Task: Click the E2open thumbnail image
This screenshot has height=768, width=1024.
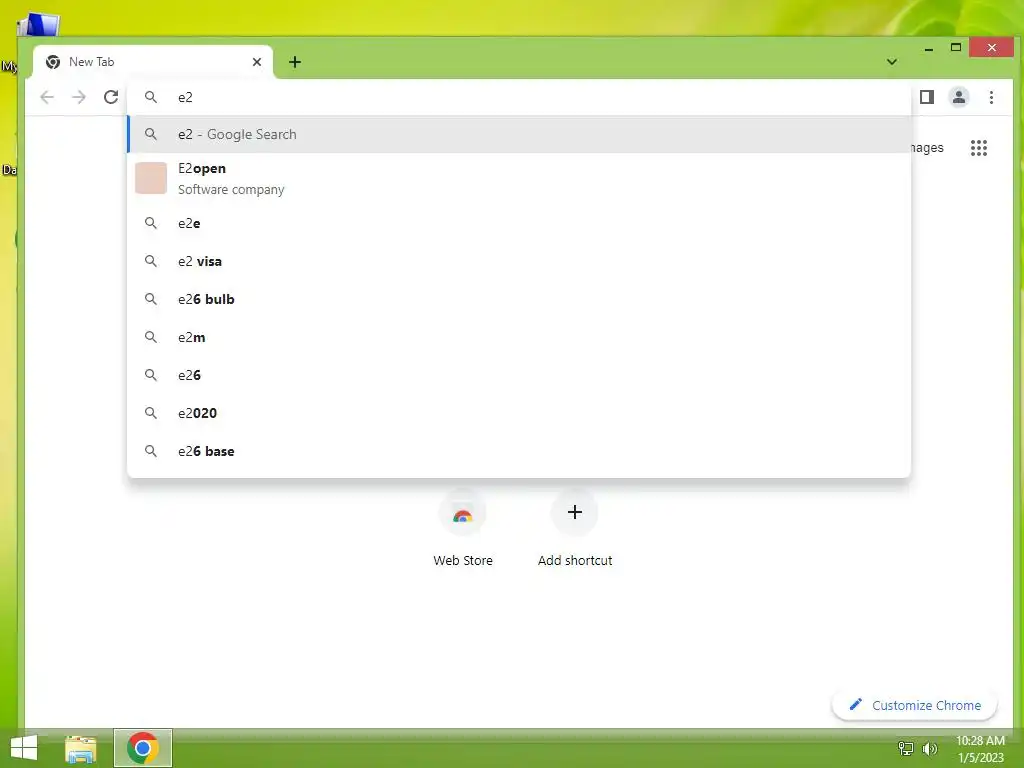Action: [151, 178]
